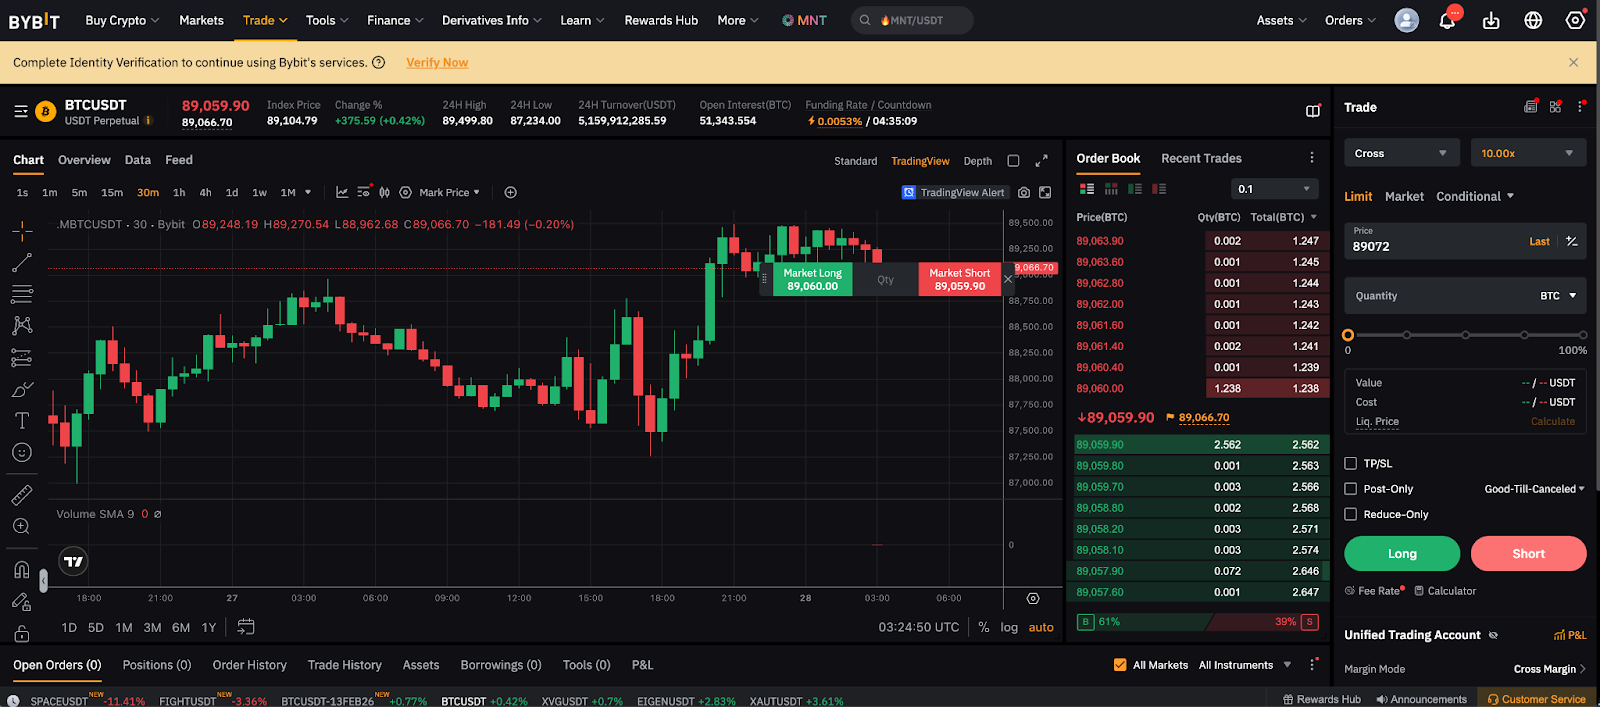This screenshot has width=1600, height=707.
Task: Select the brush drawing tool
Action: coord(22,389)
